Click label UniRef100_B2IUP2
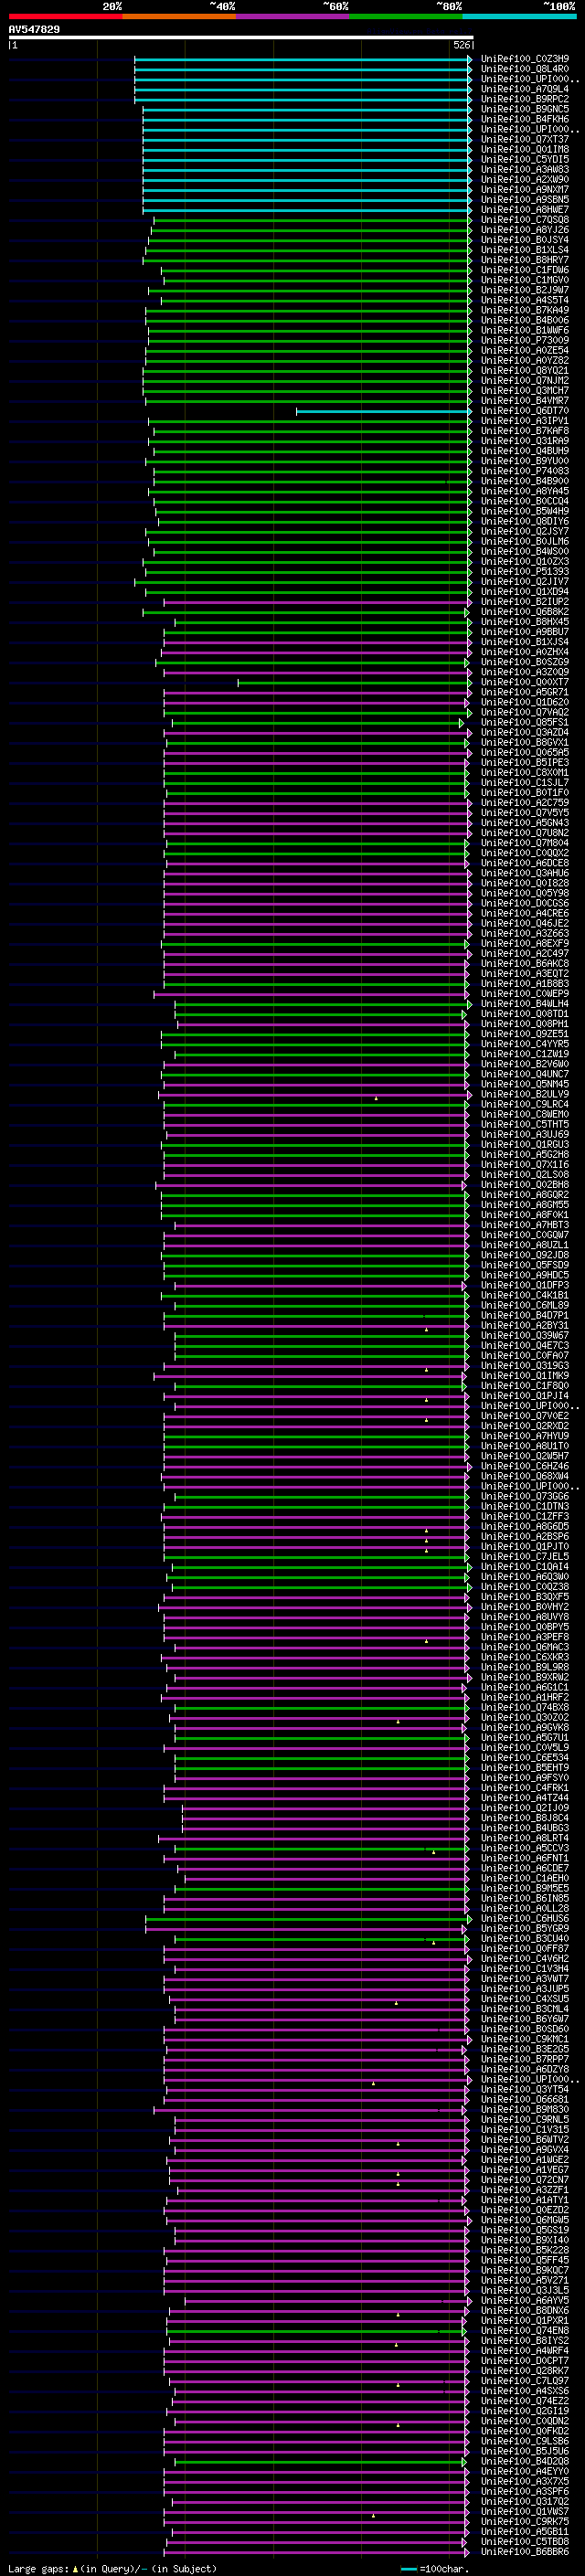The height and width of the screenshot is (2576, 585). click(525, 602)
